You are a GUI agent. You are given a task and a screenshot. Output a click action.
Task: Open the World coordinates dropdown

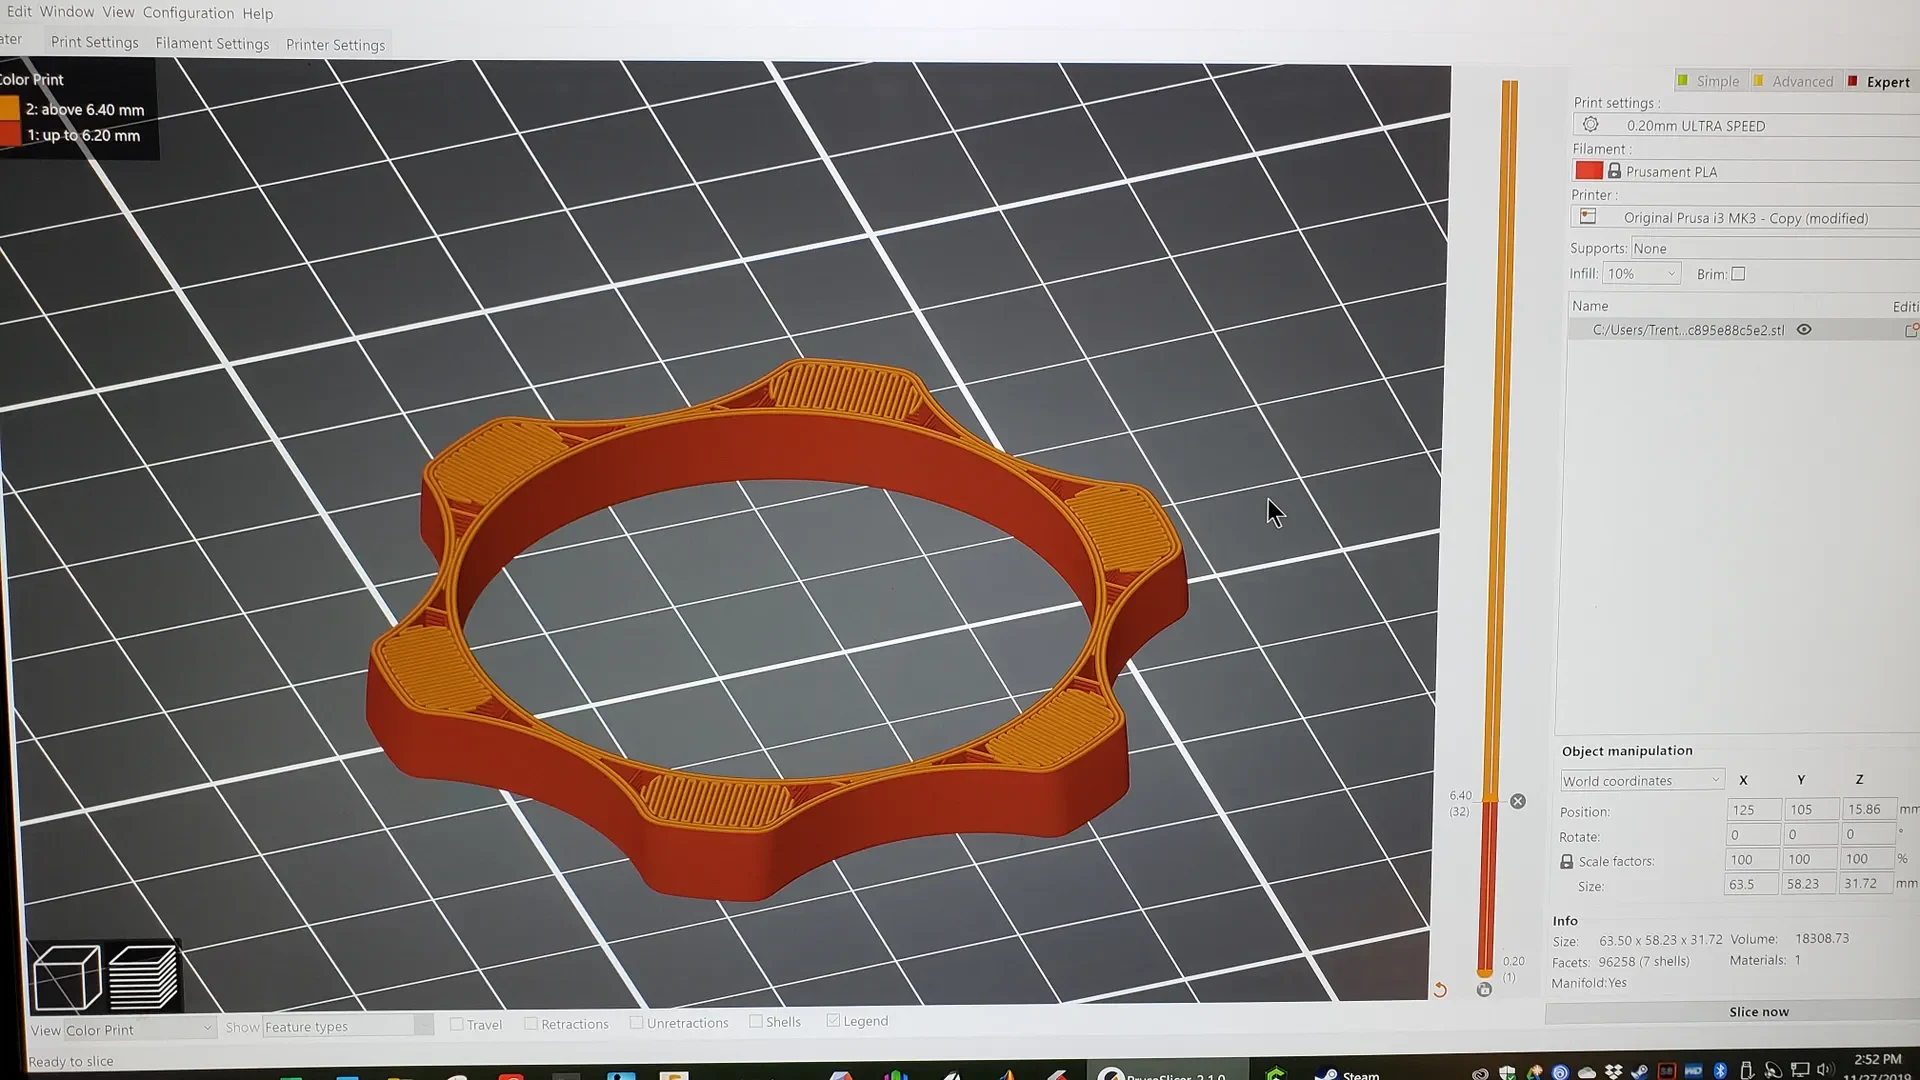click(x=1642, y=780)
